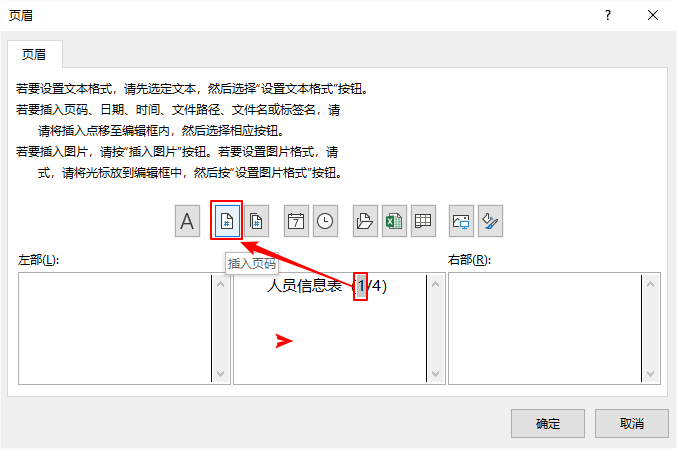Place cursor in center header text box
Image resolution: width=677 pixels, height=449 pixels.
[330, 328]
